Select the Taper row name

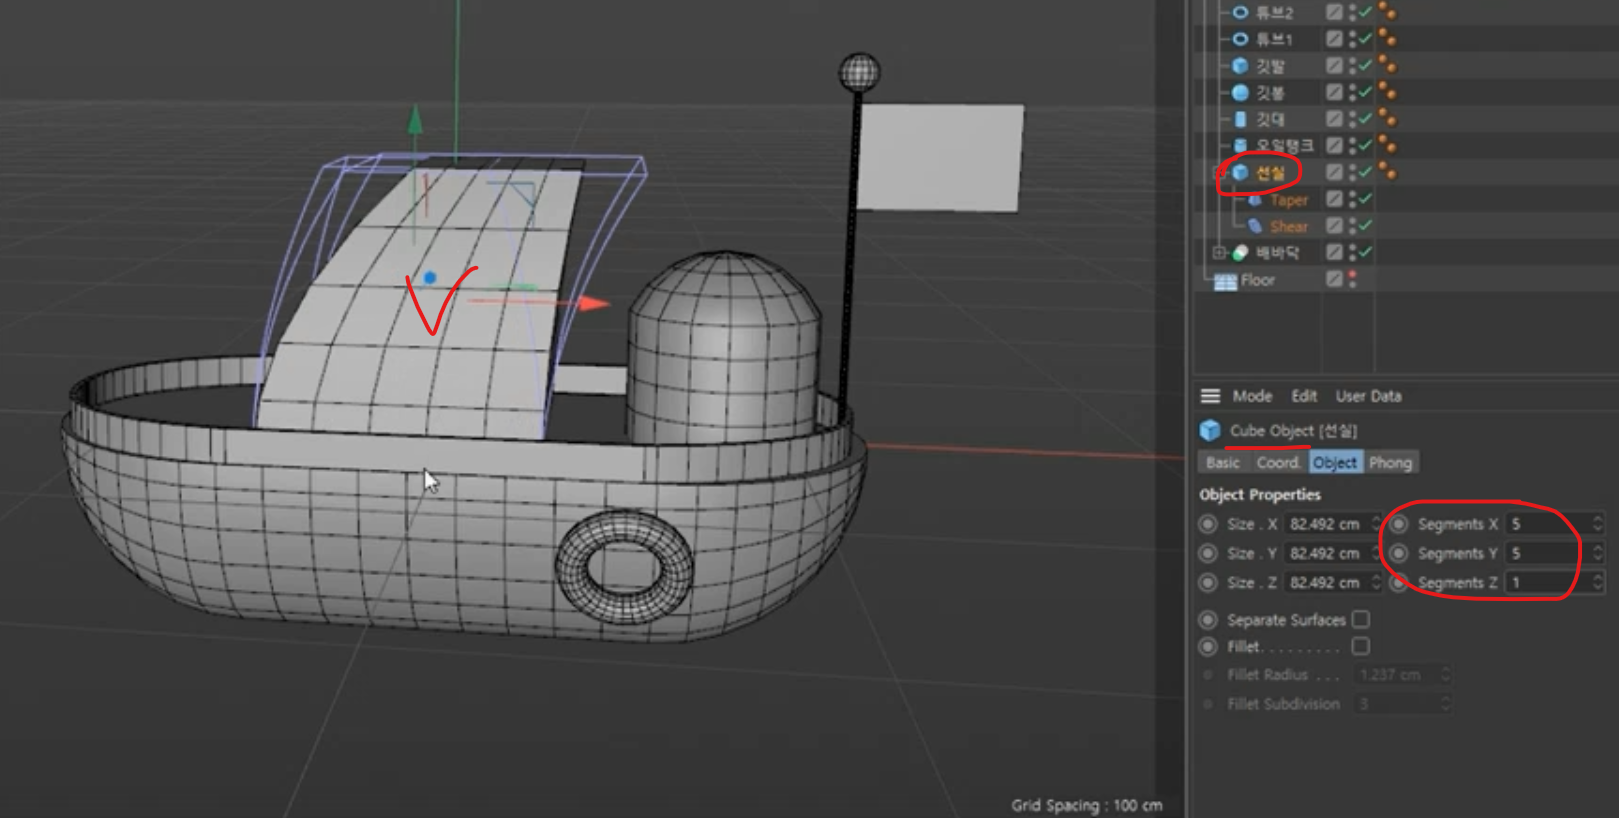pyautogui.click(x=1289, y=200)
